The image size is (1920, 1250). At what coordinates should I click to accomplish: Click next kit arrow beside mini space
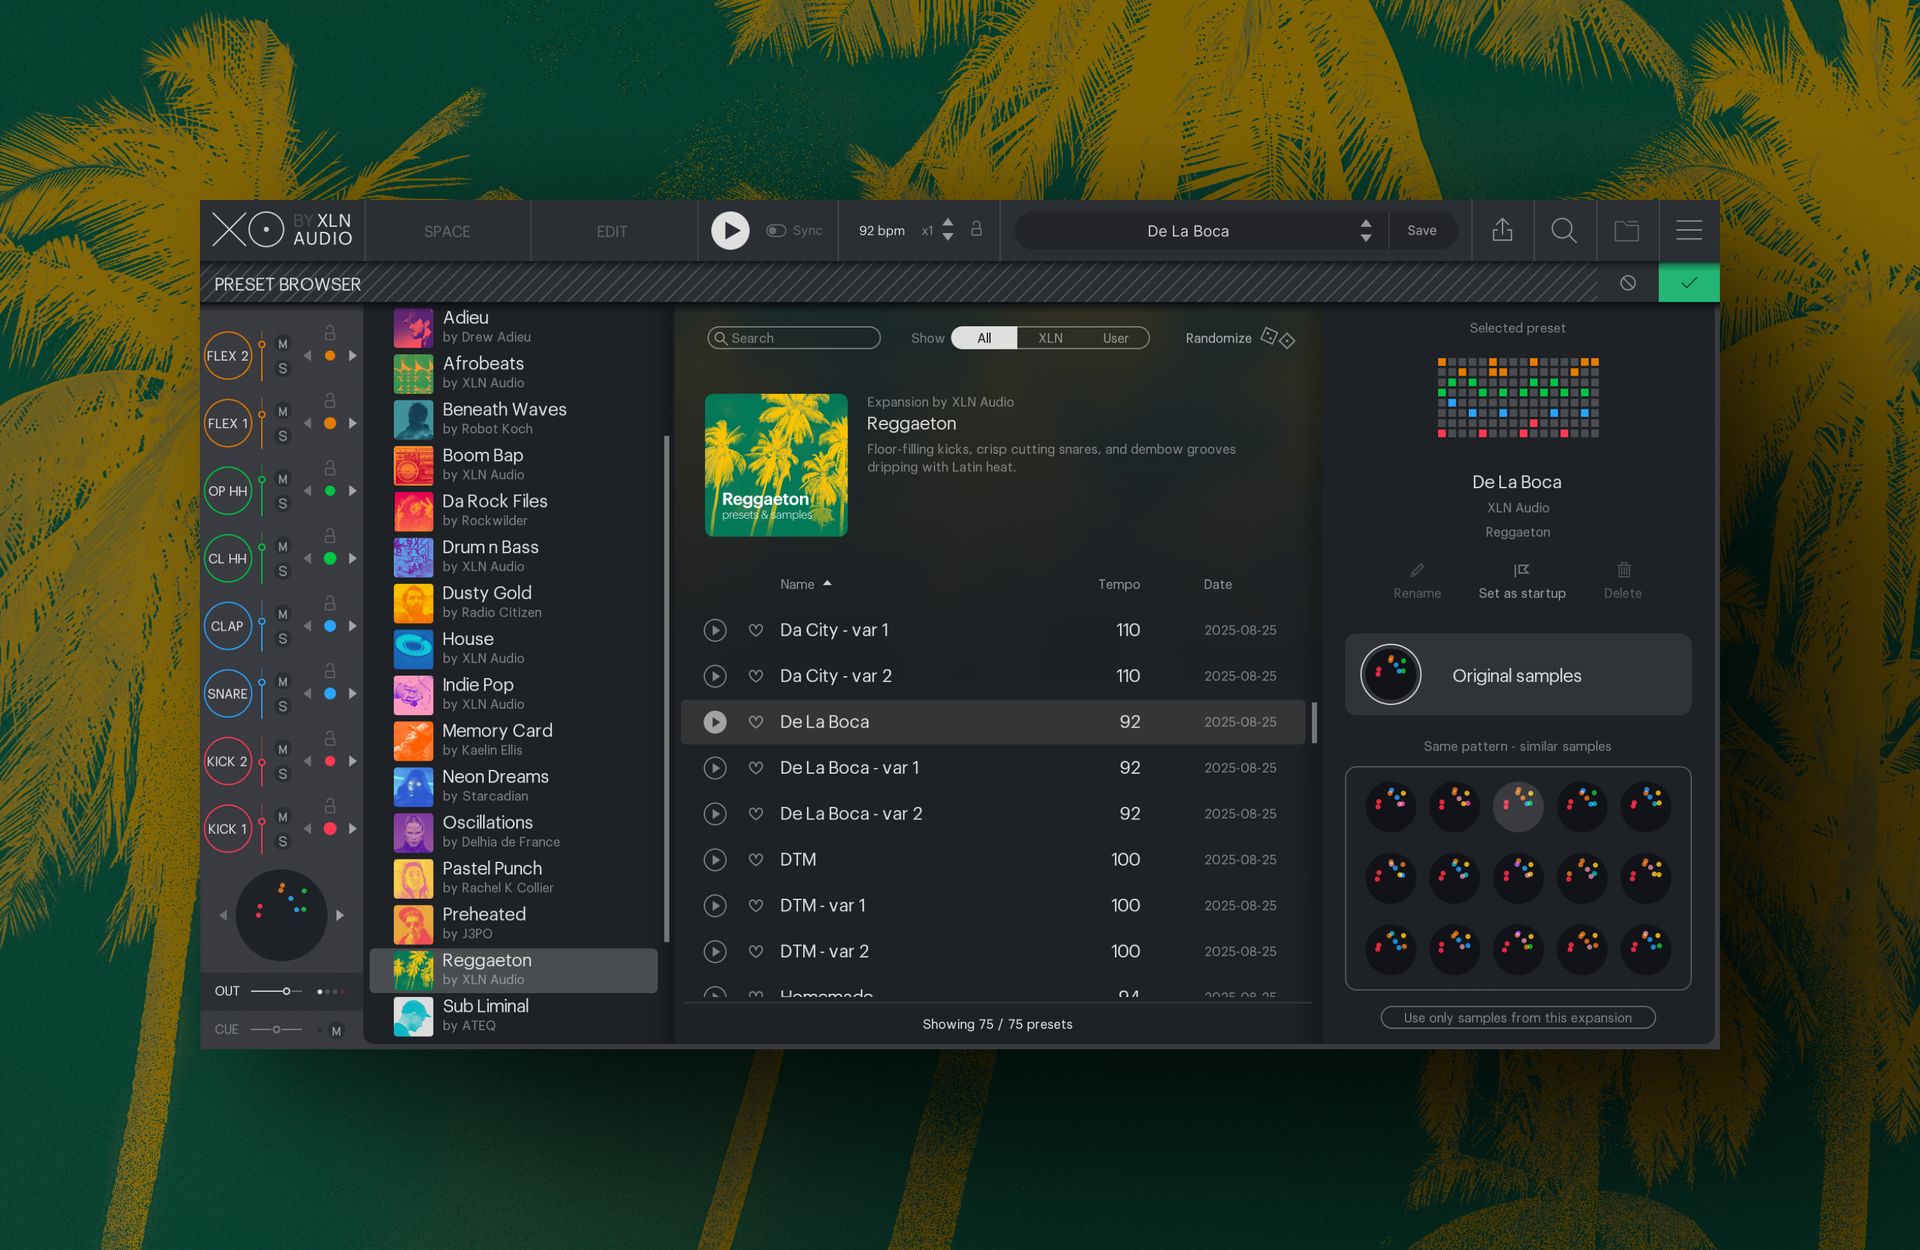pyautogui.click(x=340, y=915)
